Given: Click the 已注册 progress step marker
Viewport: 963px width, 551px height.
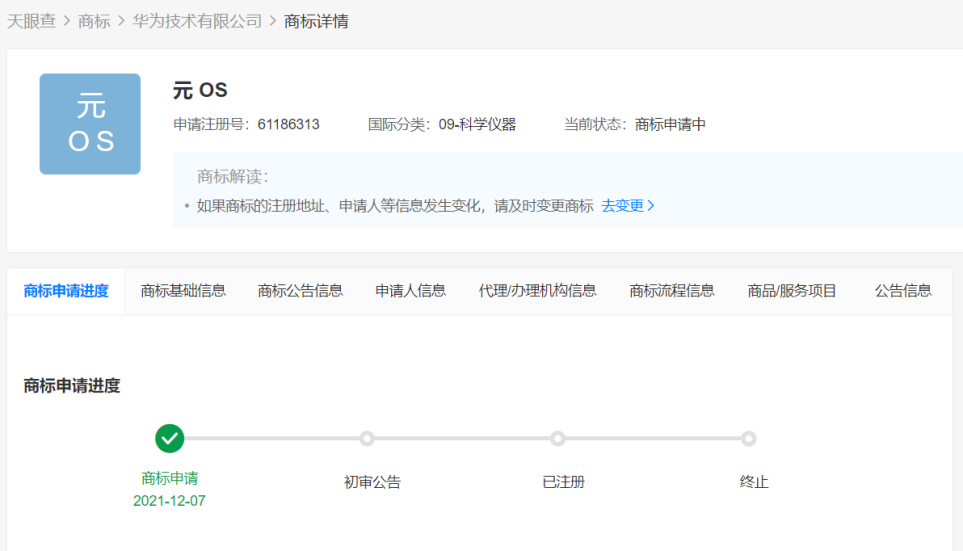Looking at the screenshot, I should pyautogui.click(x=558, y=439).
